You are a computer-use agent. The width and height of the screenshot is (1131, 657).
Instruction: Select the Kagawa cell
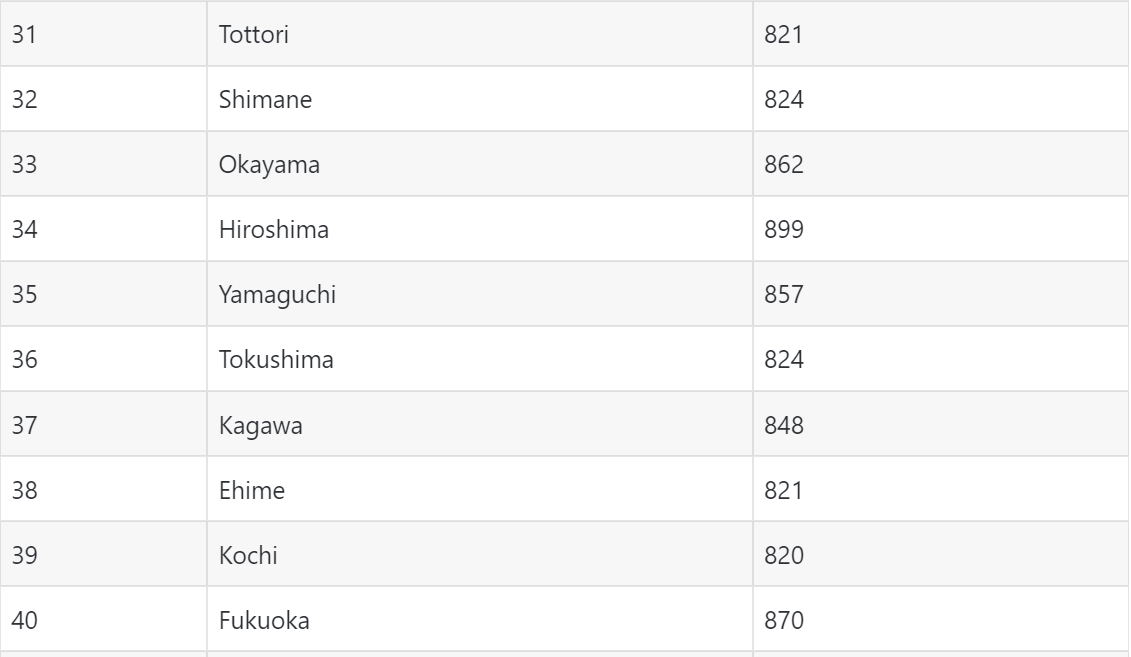(480, 424)
